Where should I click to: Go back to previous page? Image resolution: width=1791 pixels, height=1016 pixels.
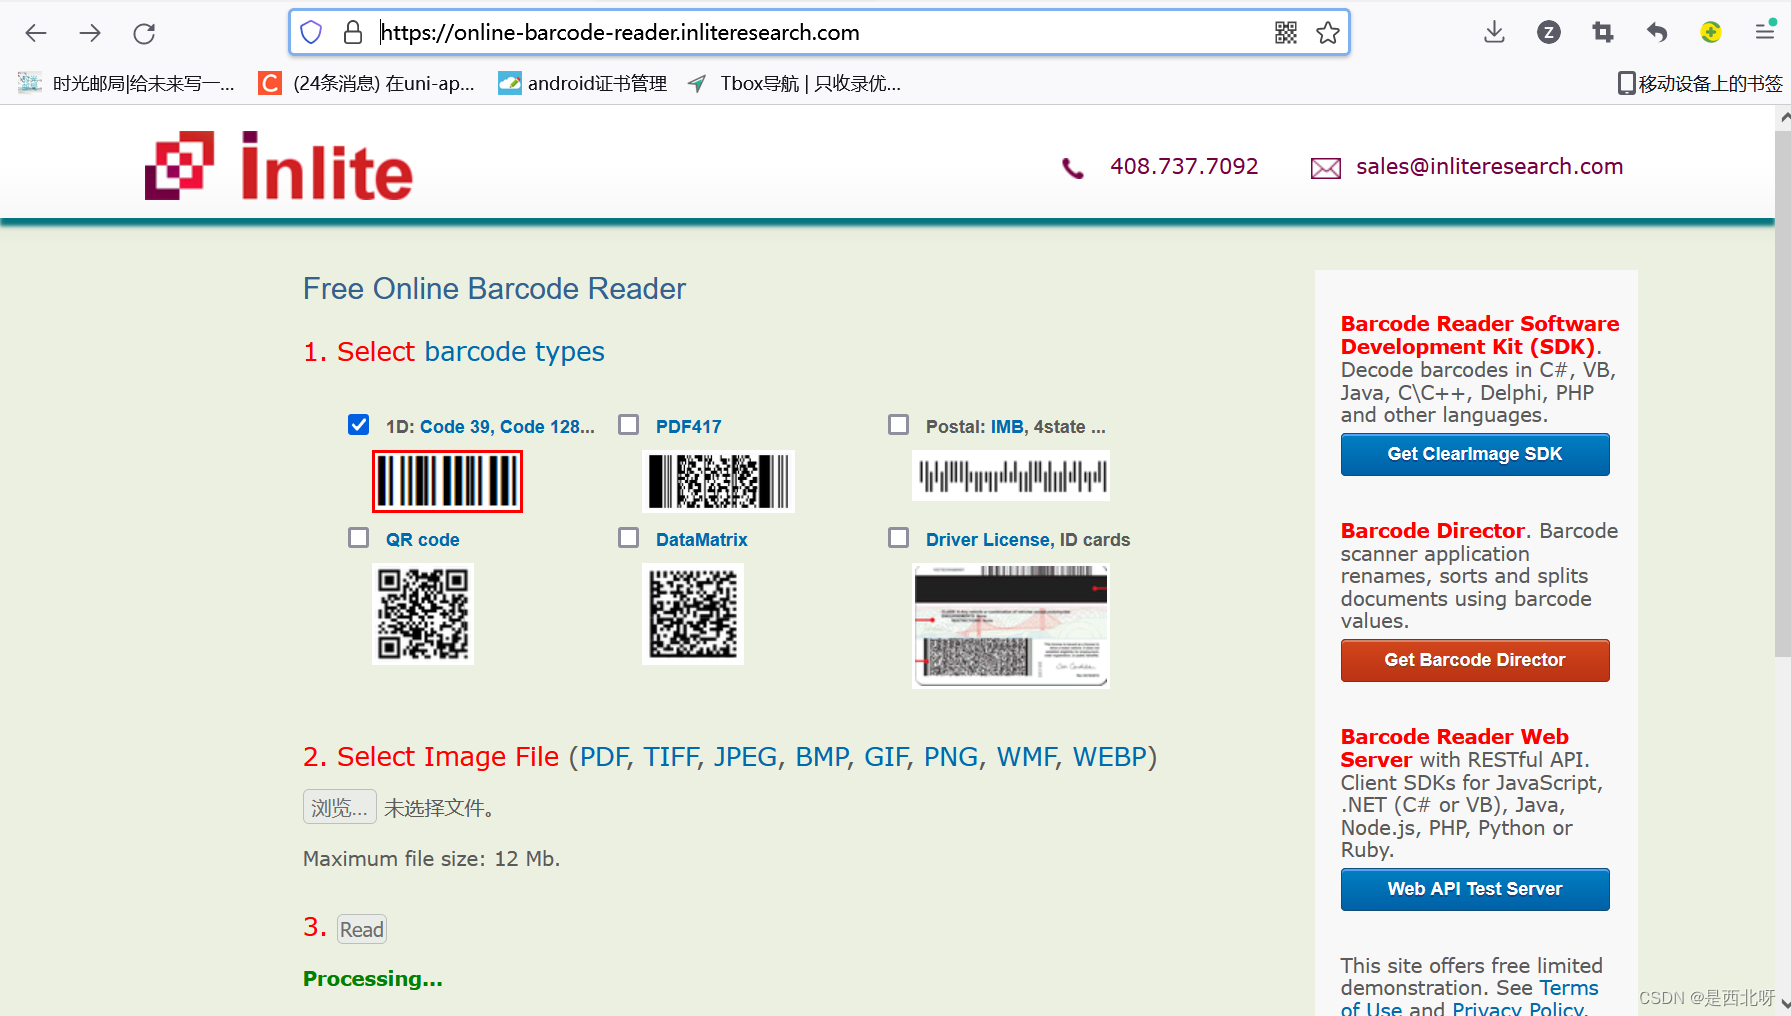(36, 33)
